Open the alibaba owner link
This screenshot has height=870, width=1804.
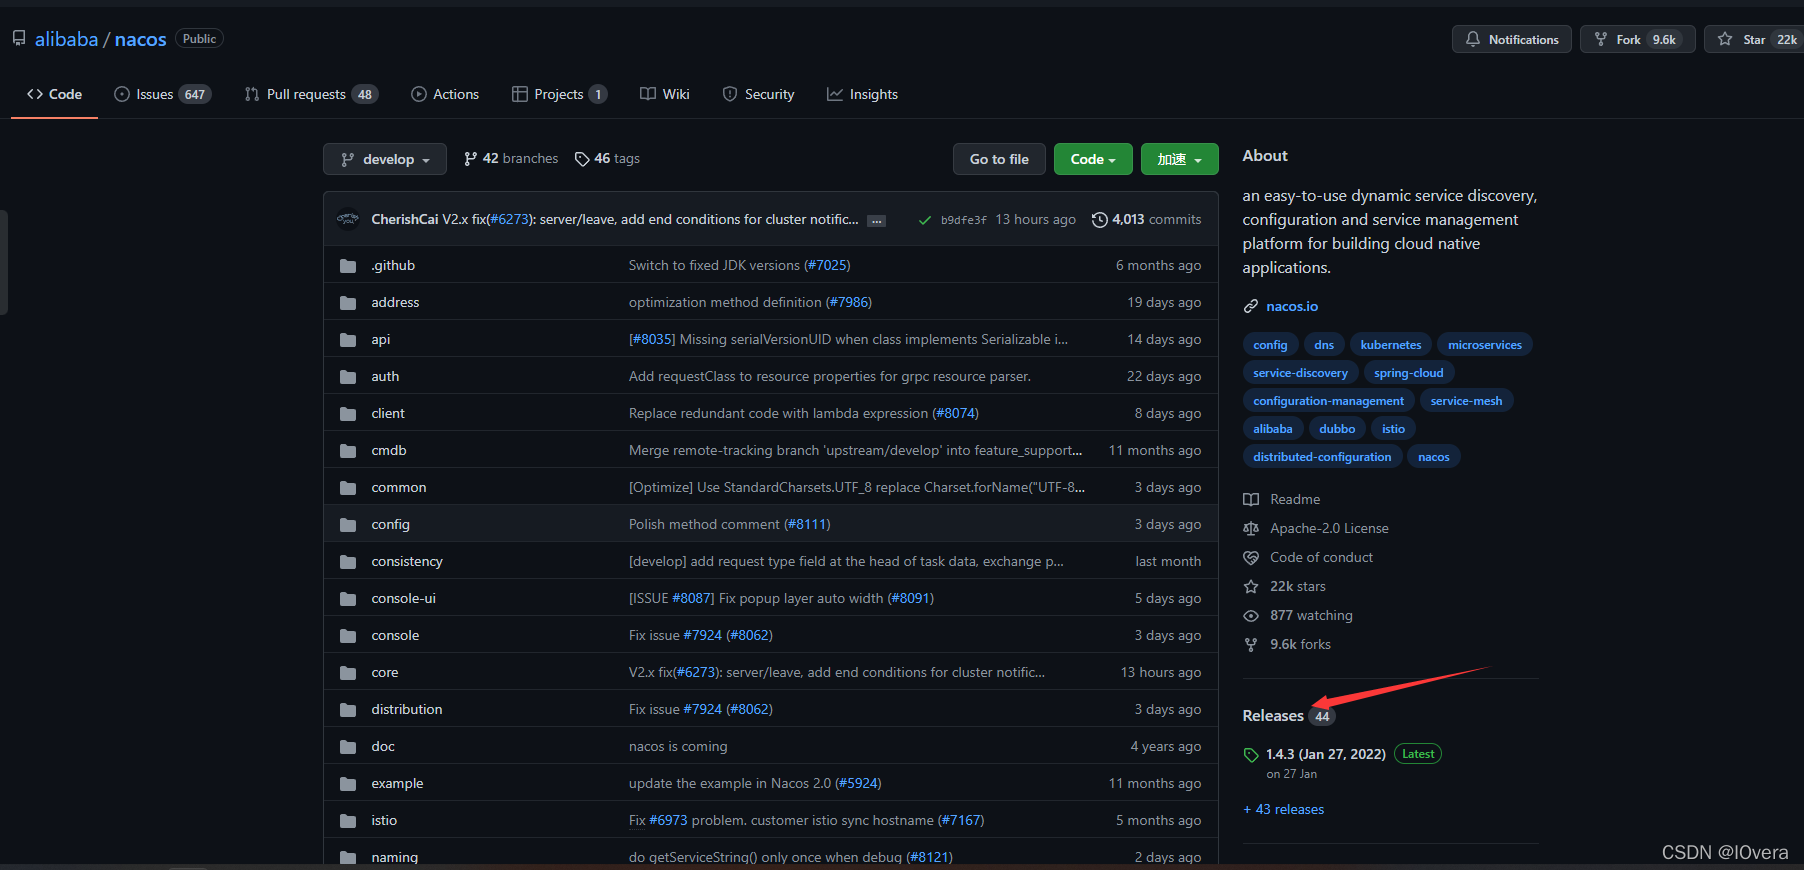coord(66,39)
